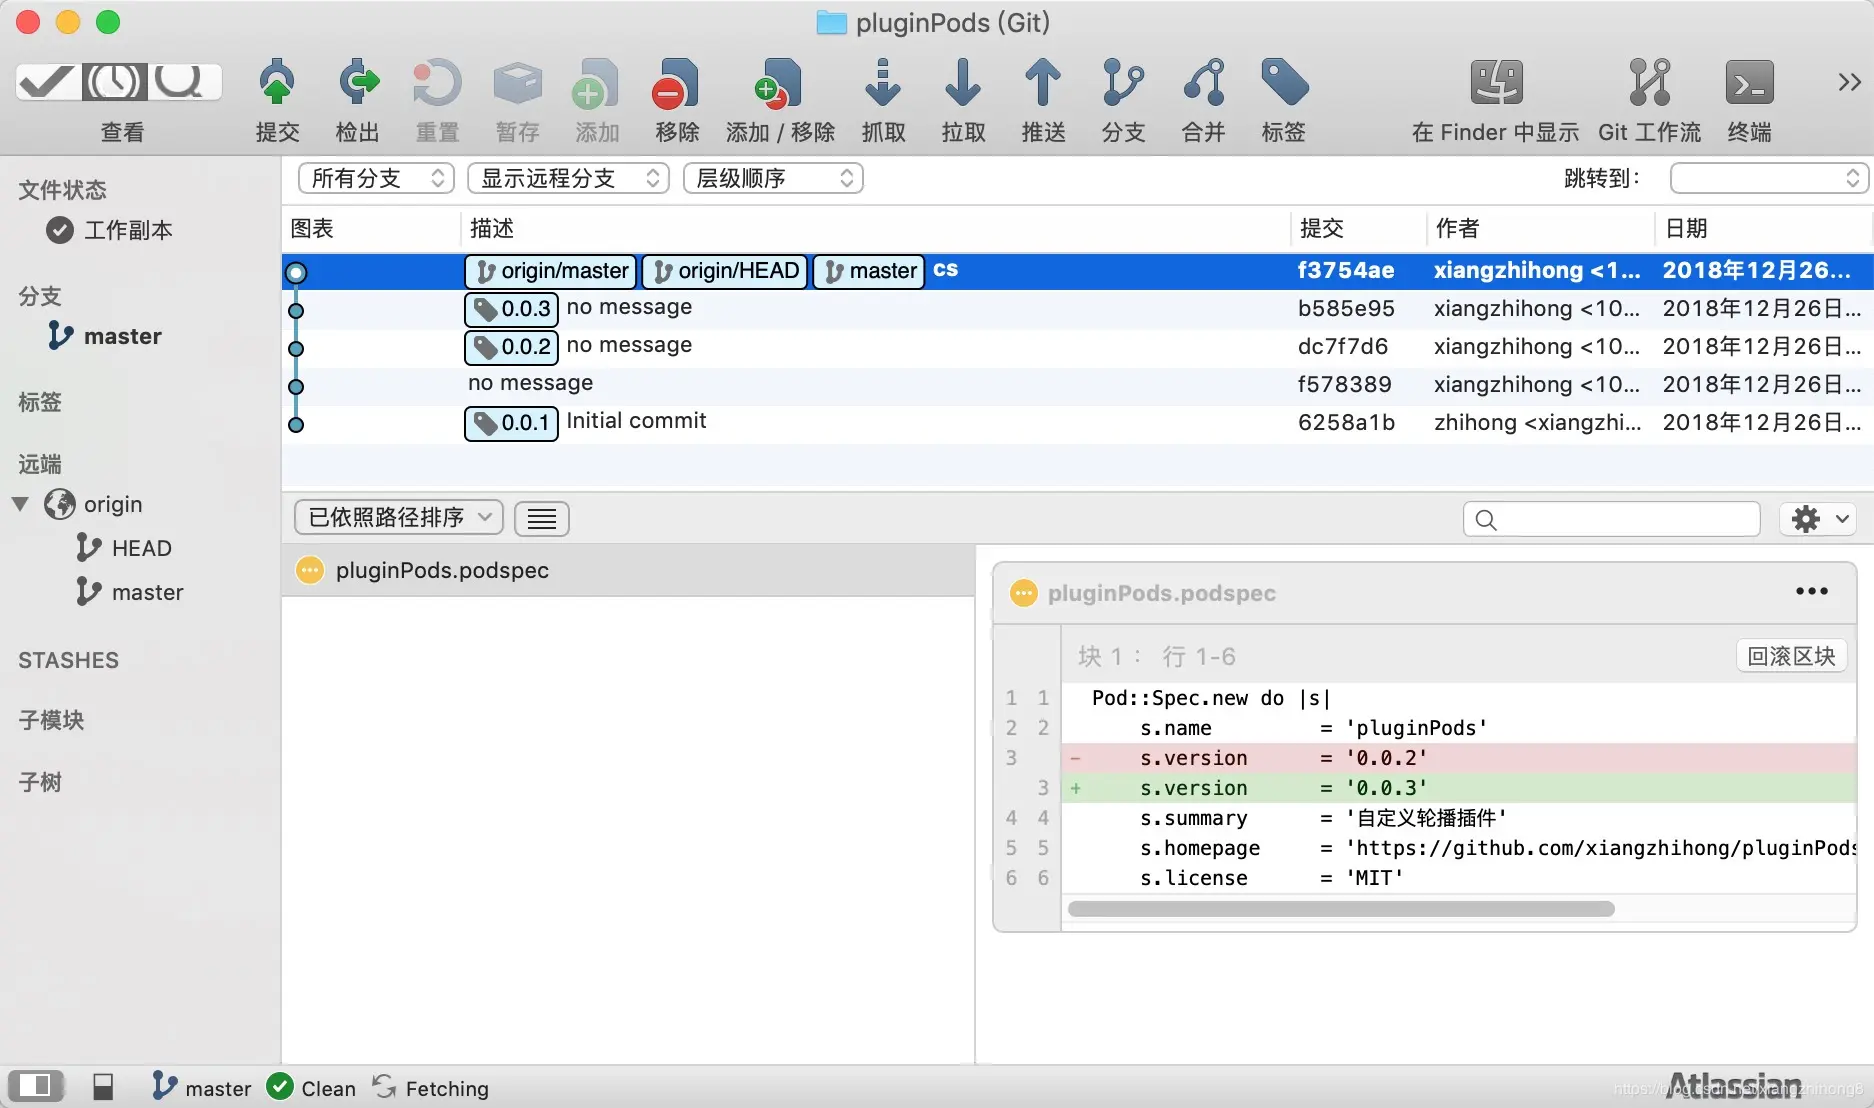Click the repository drive icon in status bar

tap(103, 1087)
